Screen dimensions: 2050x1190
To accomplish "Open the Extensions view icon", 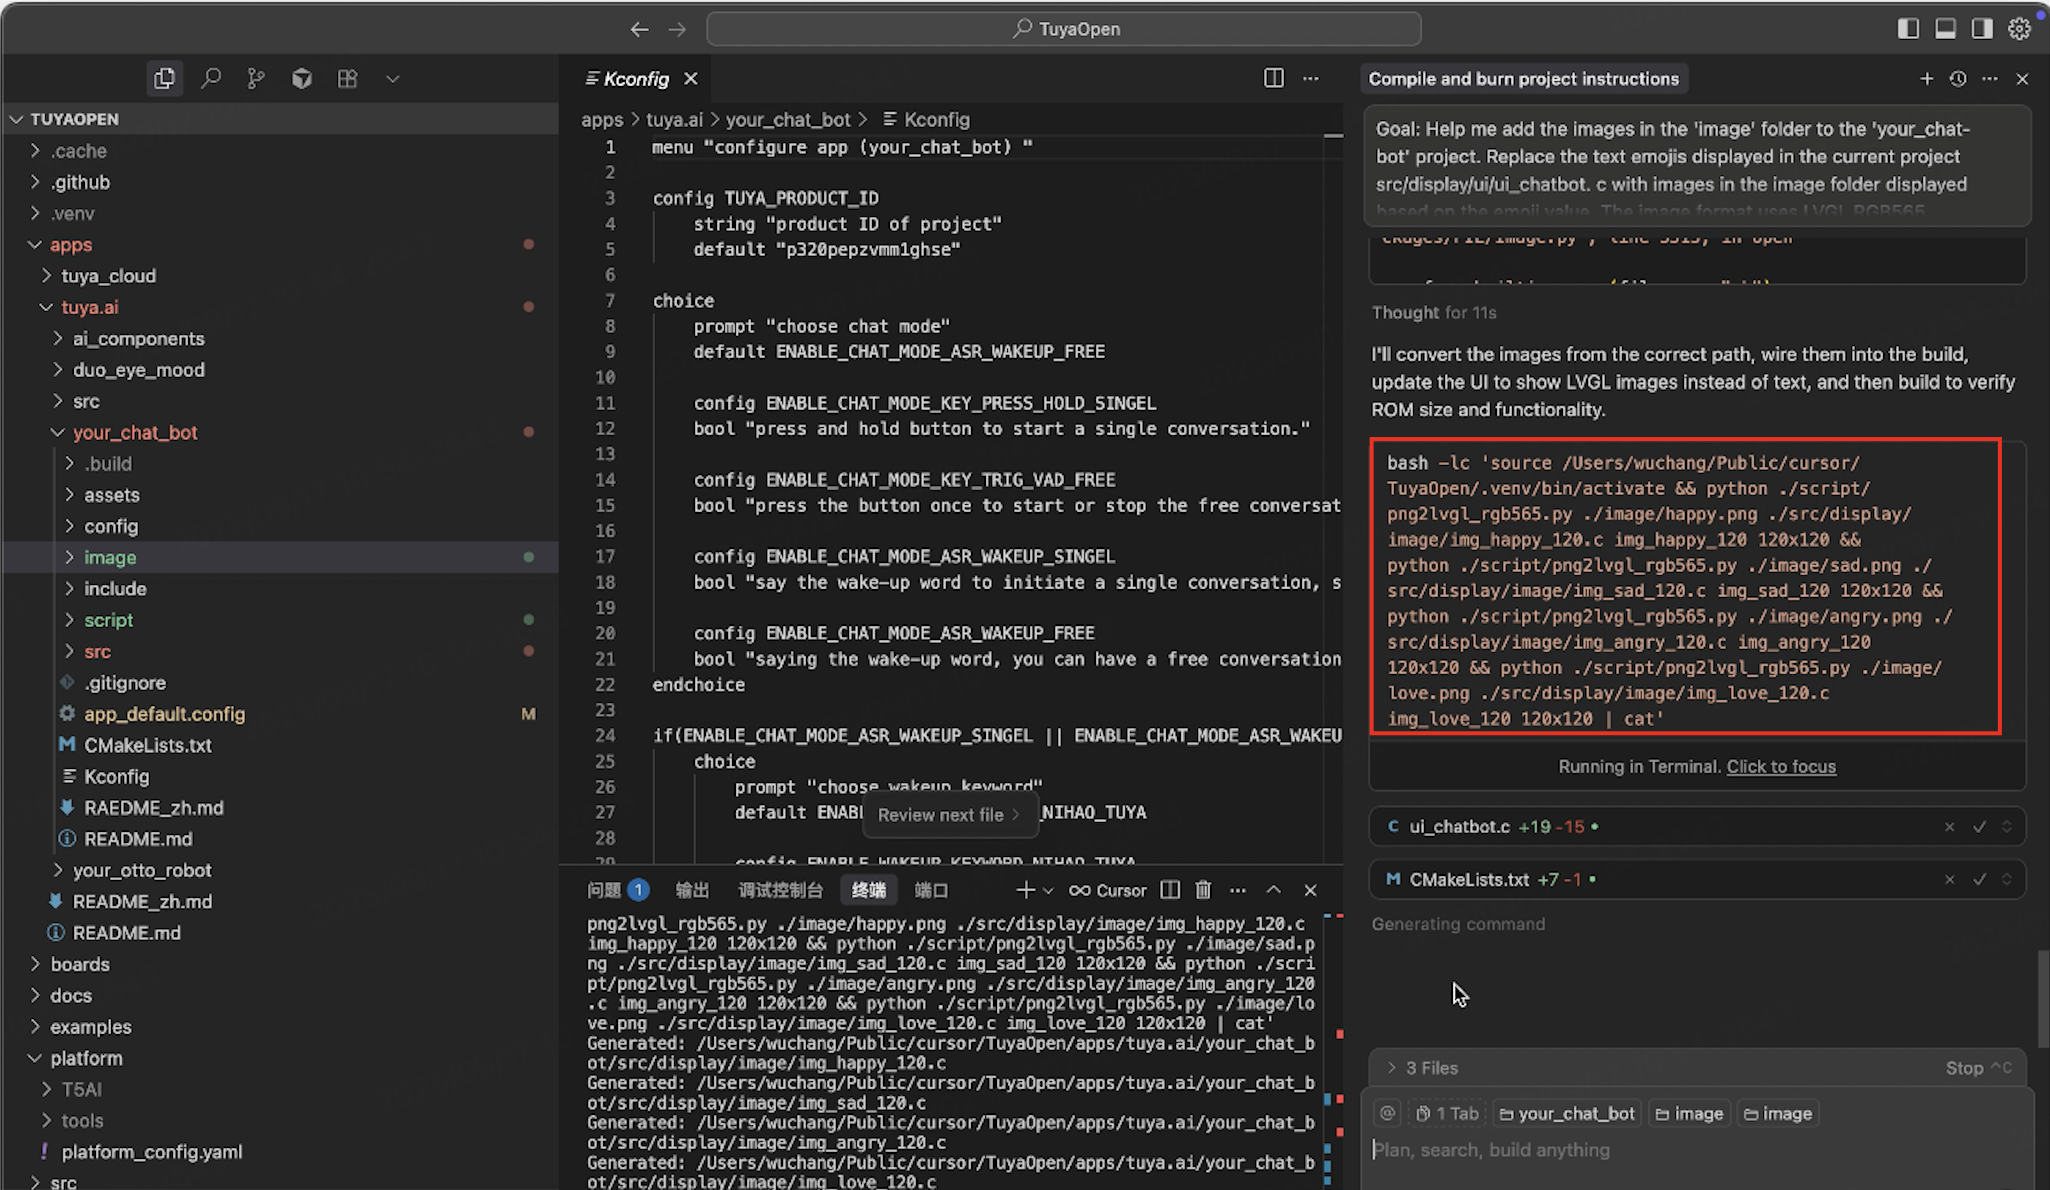I will point(347,78).
